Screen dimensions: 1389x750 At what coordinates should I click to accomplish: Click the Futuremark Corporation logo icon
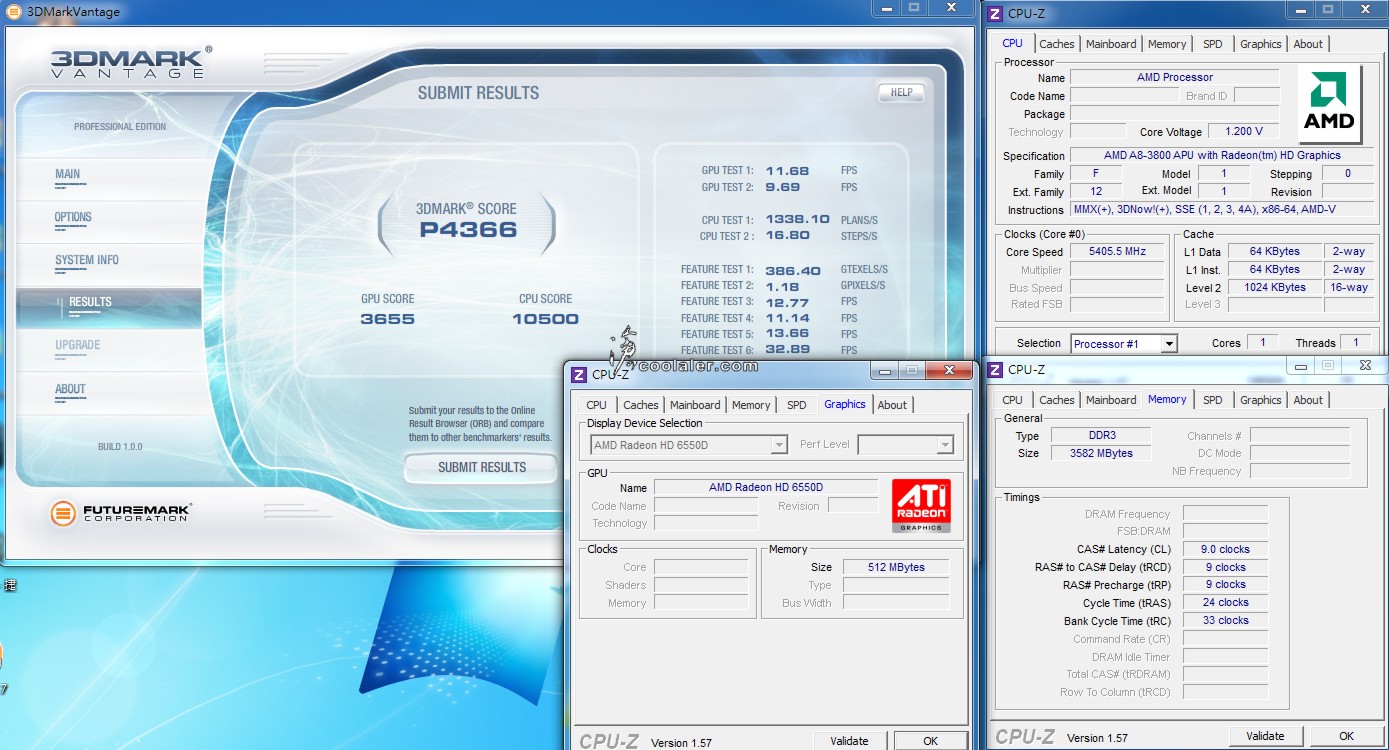[x=64, y=513]
